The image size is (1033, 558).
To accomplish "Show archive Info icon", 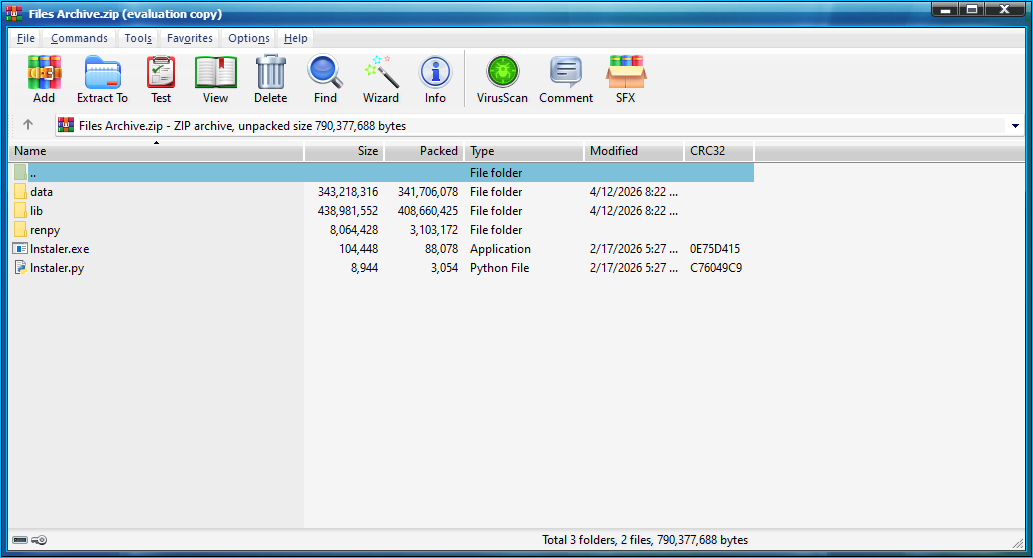I will click(435, 72).
